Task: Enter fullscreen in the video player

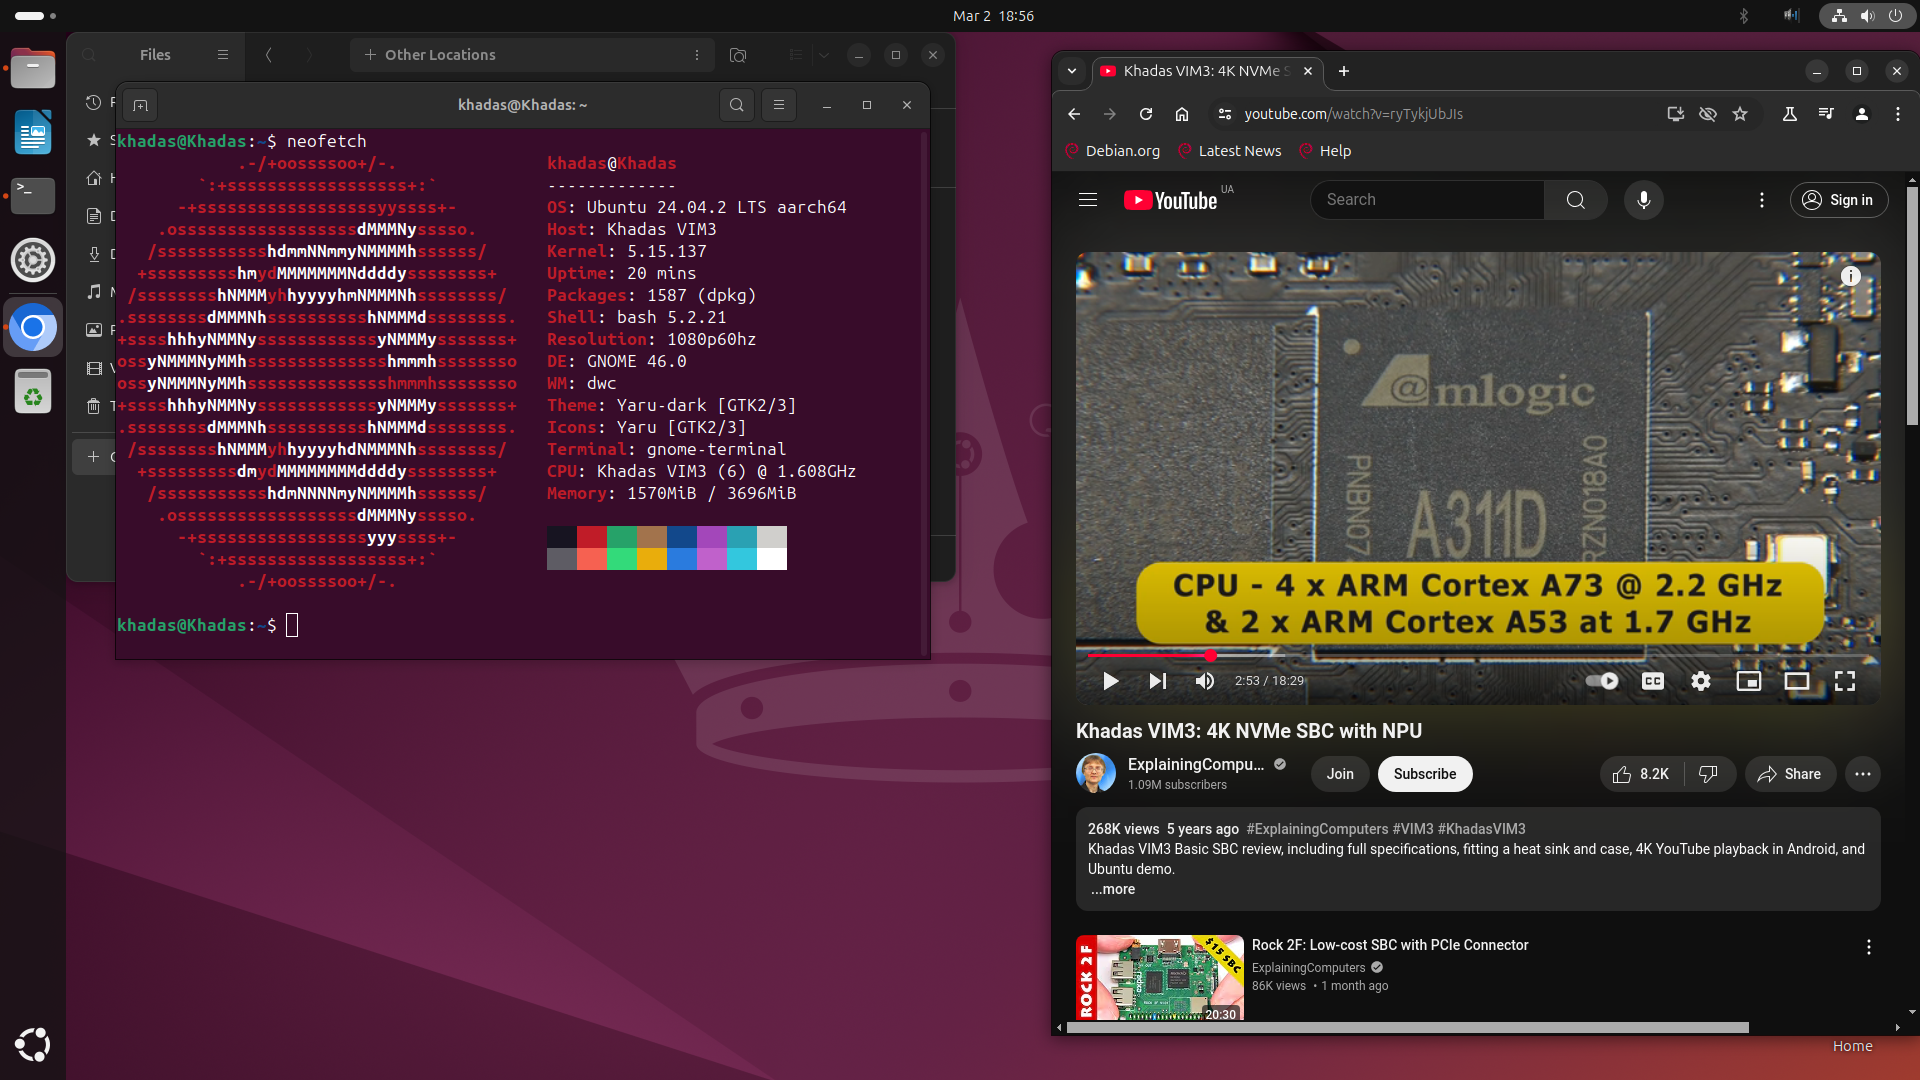Action: 1845,681
